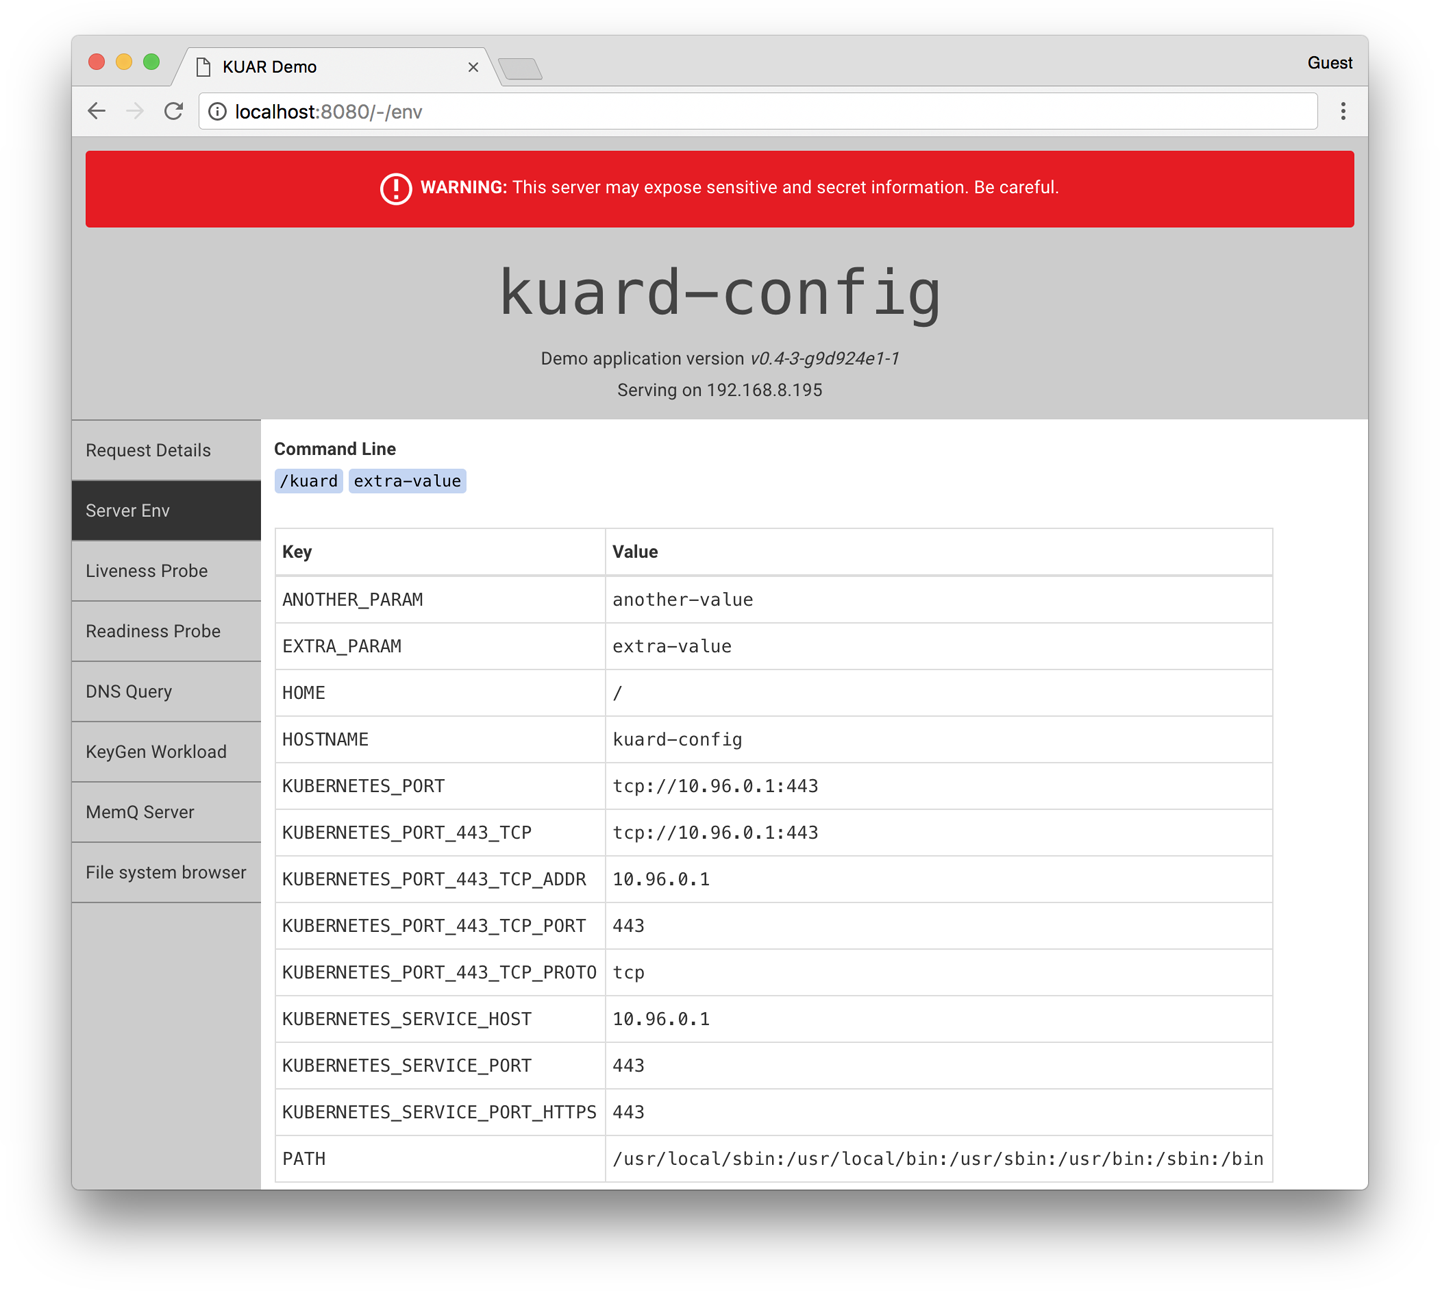Click the browser forward arrow icon

(x=135, y=111)
